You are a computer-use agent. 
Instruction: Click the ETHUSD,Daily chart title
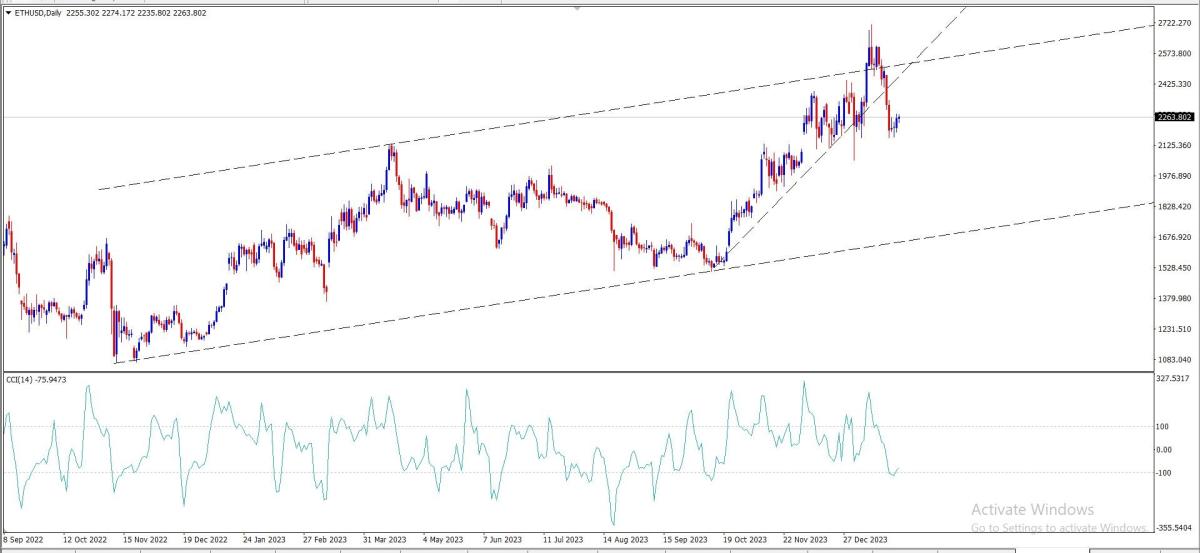tap(38, 13)
